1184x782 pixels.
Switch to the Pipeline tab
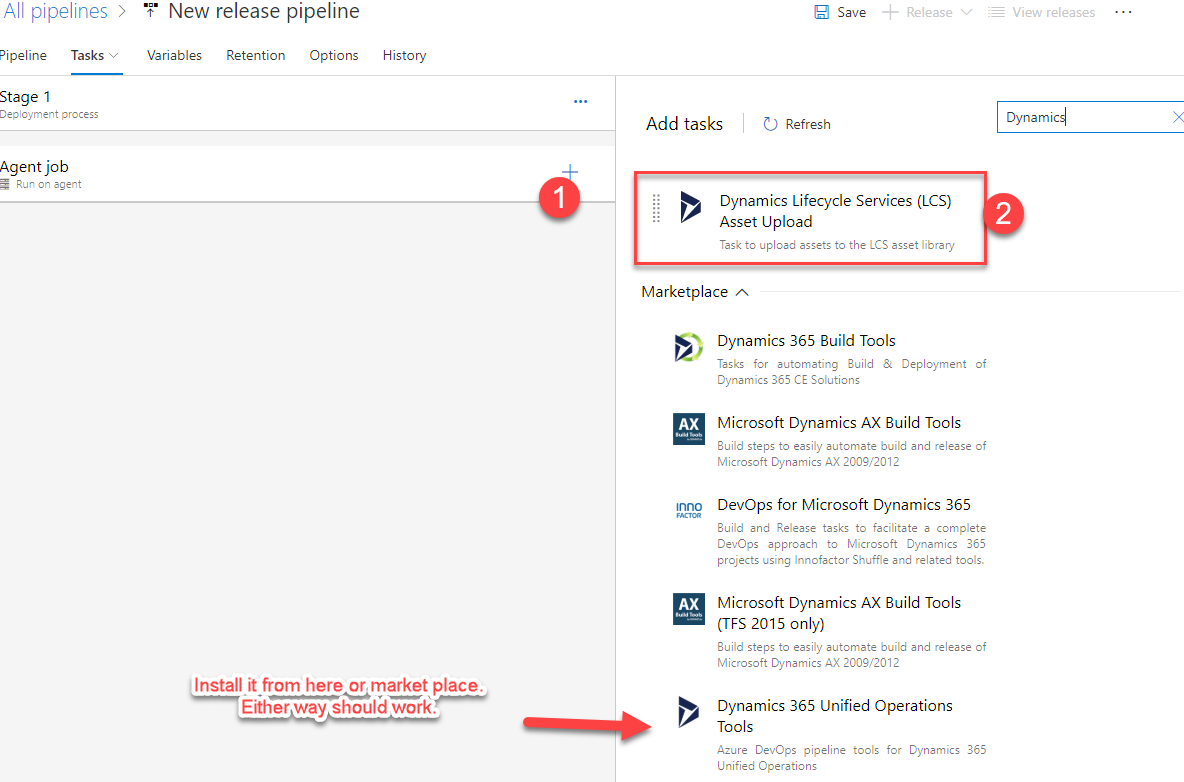tap(23, 55)
